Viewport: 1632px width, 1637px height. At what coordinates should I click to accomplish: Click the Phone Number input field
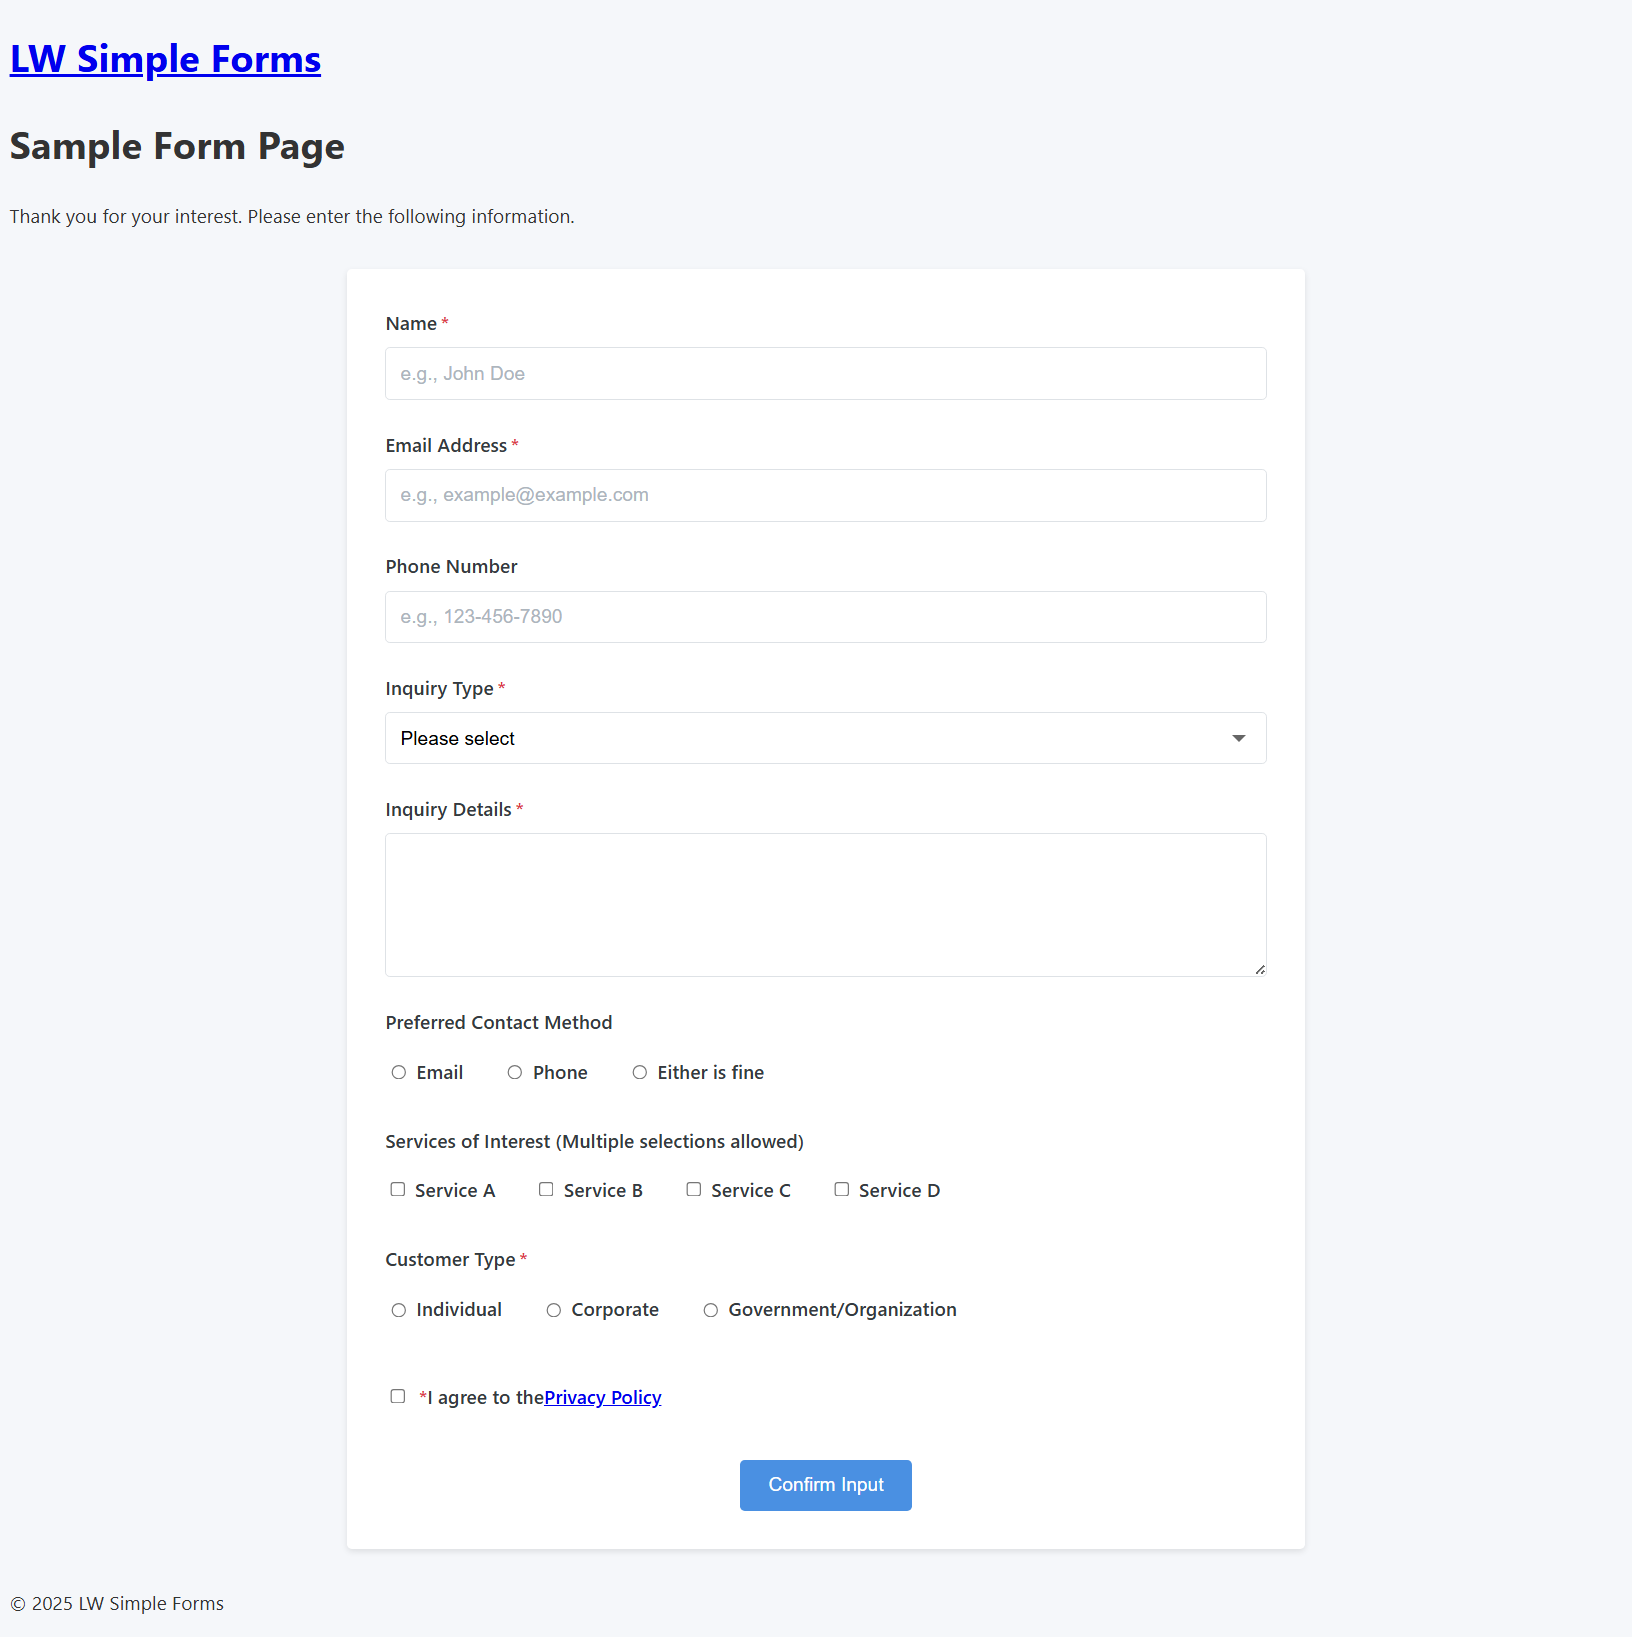(x=825, y=616)
